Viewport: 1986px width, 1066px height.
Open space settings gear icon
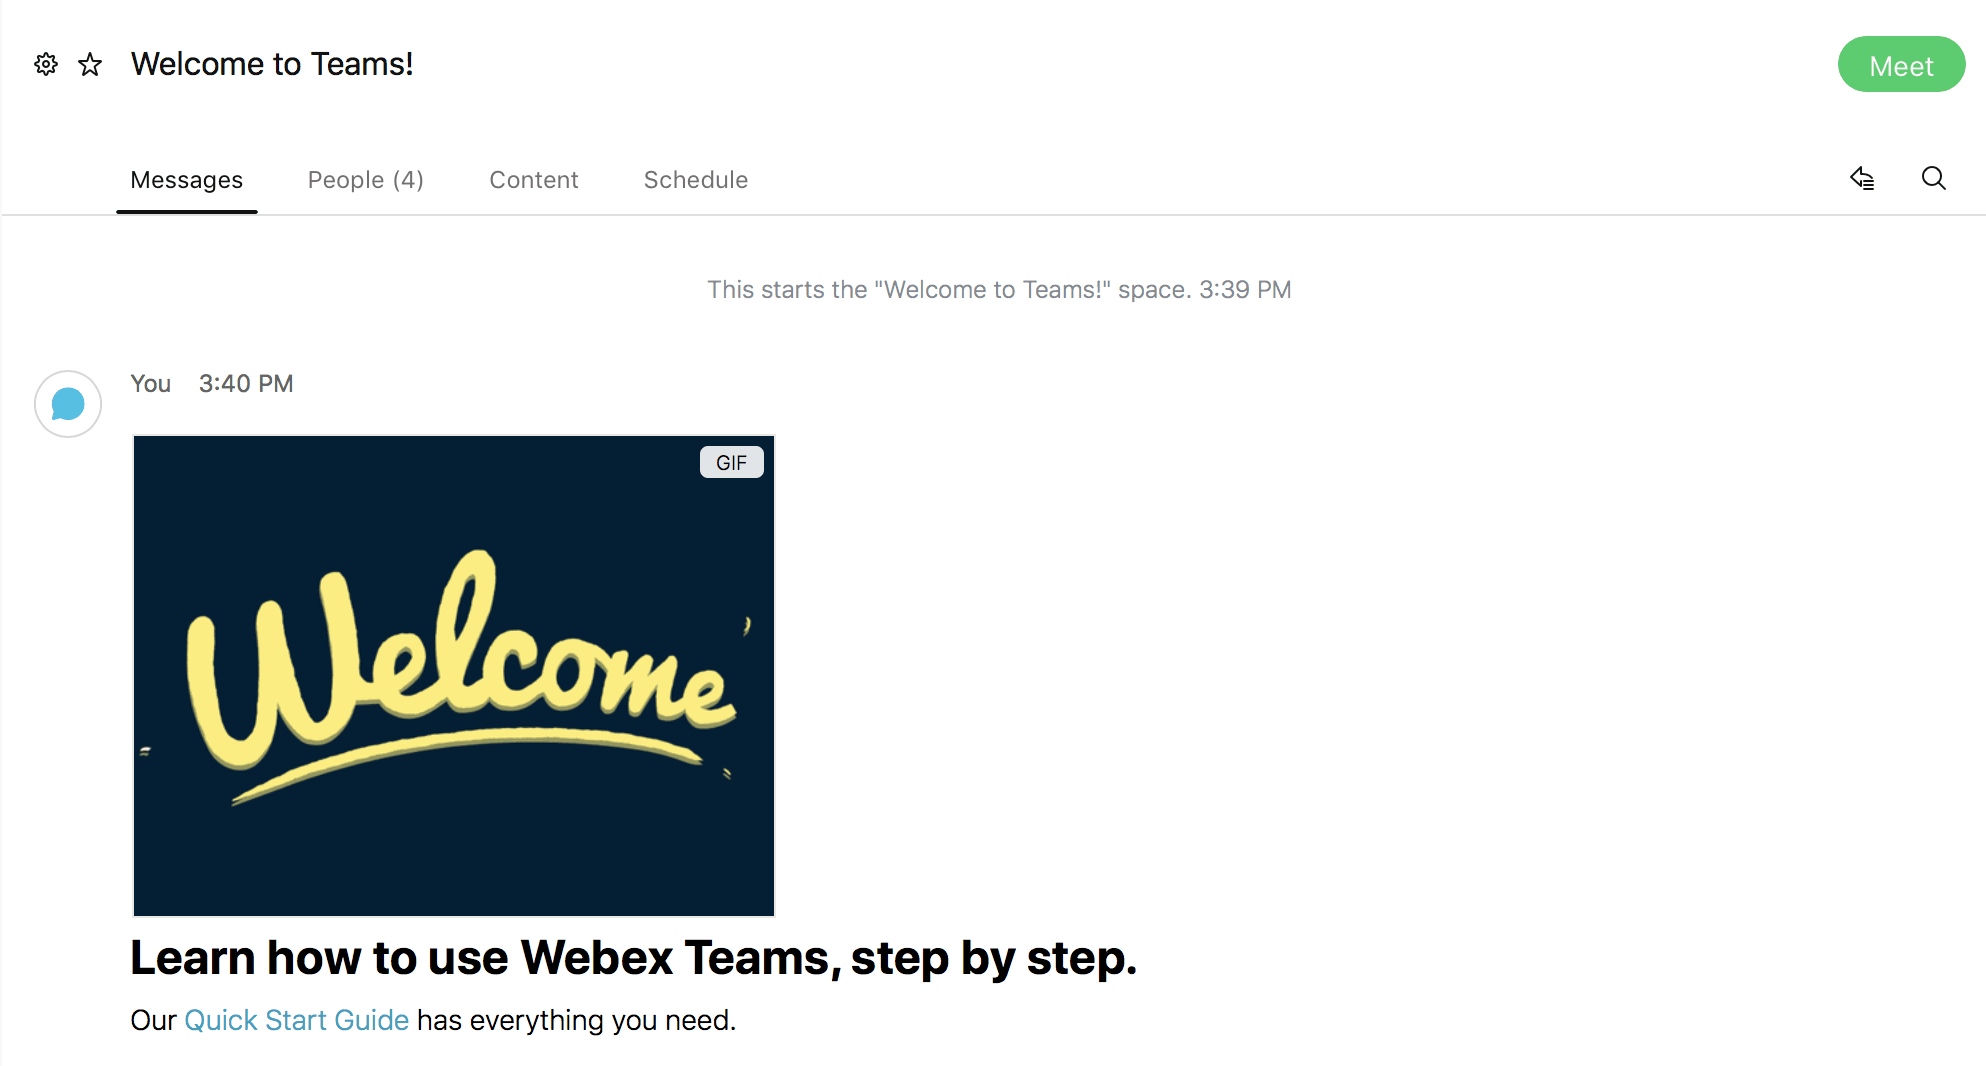point(46,65)
